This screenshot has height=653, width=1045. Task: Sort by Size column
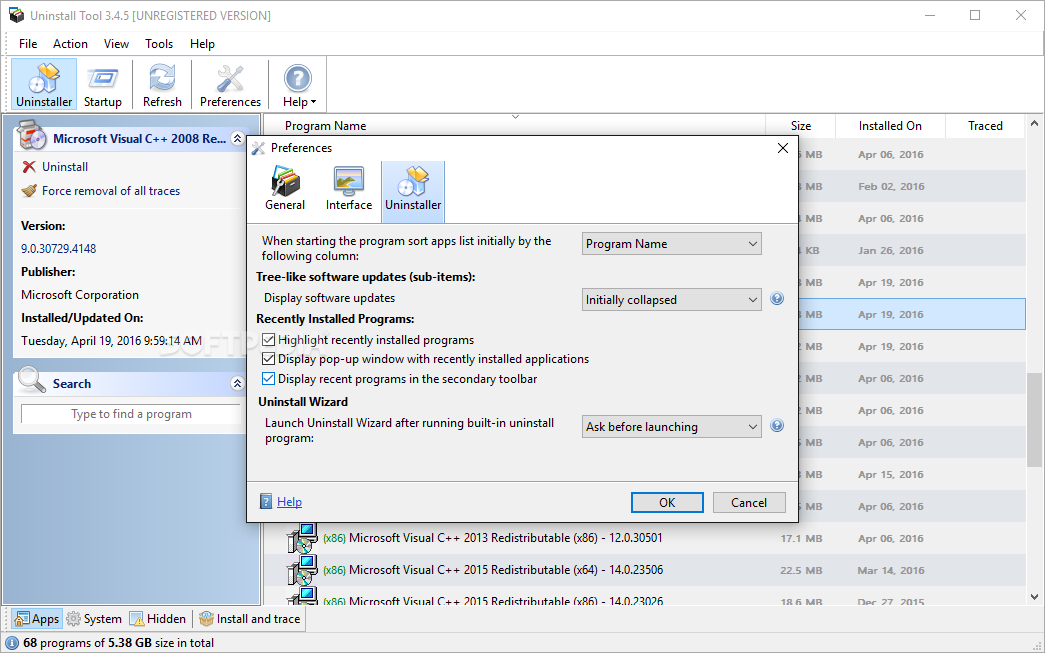pos(800,126)
